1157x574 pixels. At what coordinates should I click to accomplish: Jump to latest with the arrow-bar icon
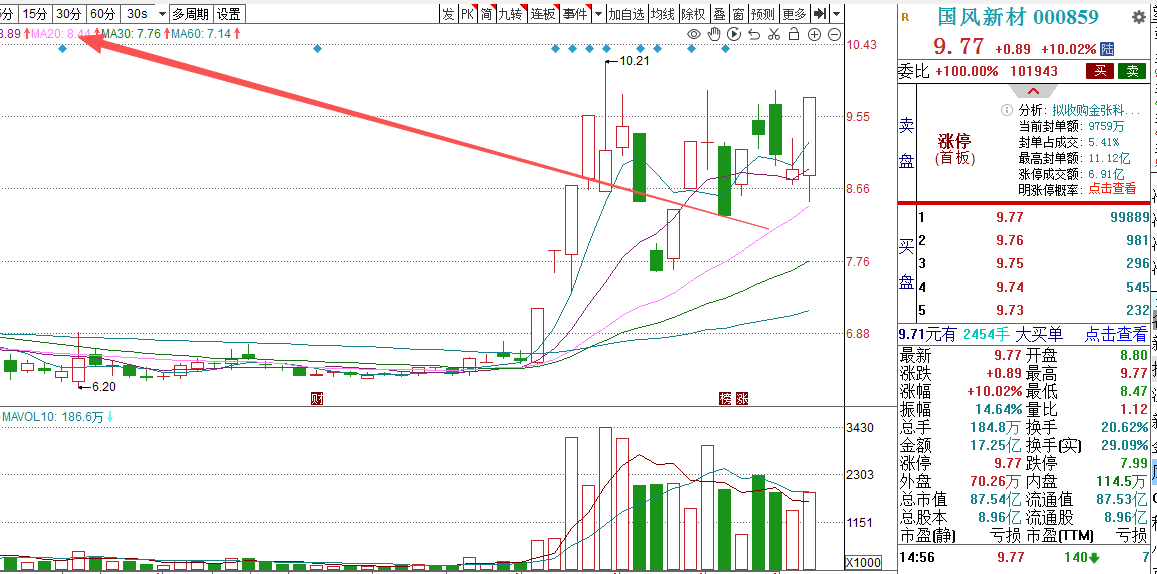coord(819,14)
